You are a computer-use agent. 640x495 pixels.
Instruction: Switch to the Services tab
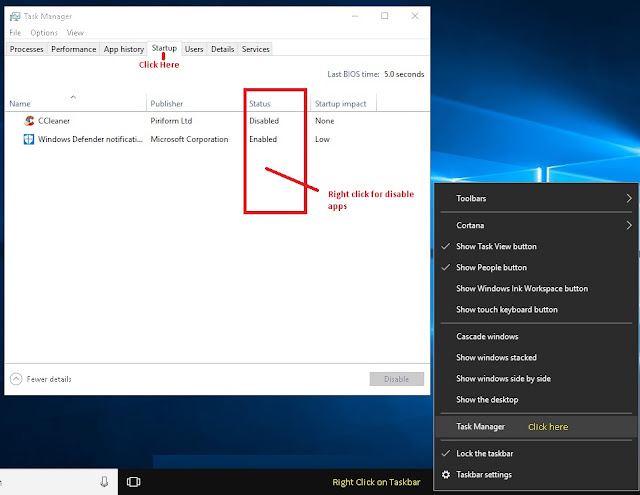coord(256,49)
